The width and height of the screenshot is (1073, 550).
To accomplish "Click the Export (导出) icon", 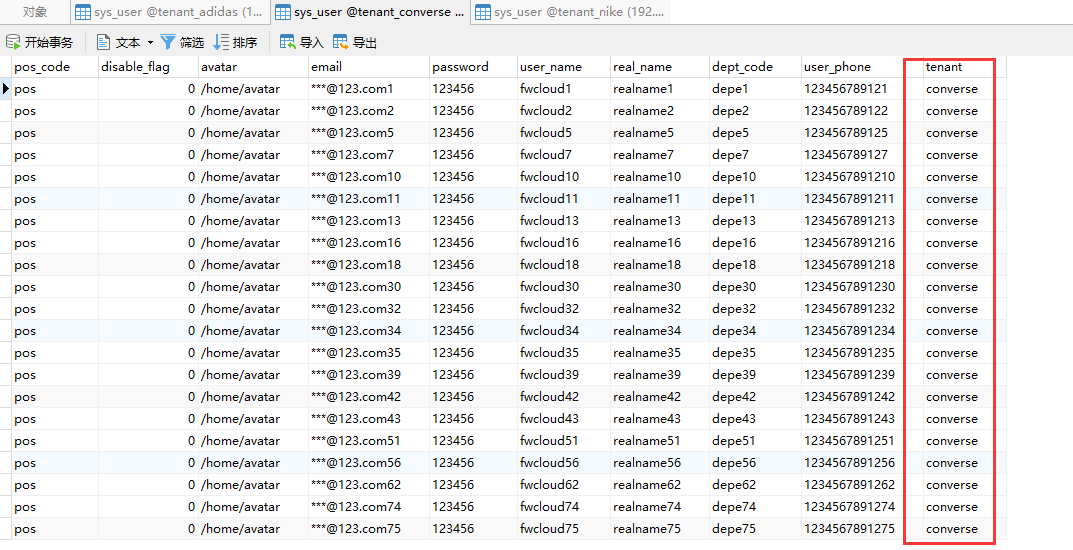I will [341, 42].
